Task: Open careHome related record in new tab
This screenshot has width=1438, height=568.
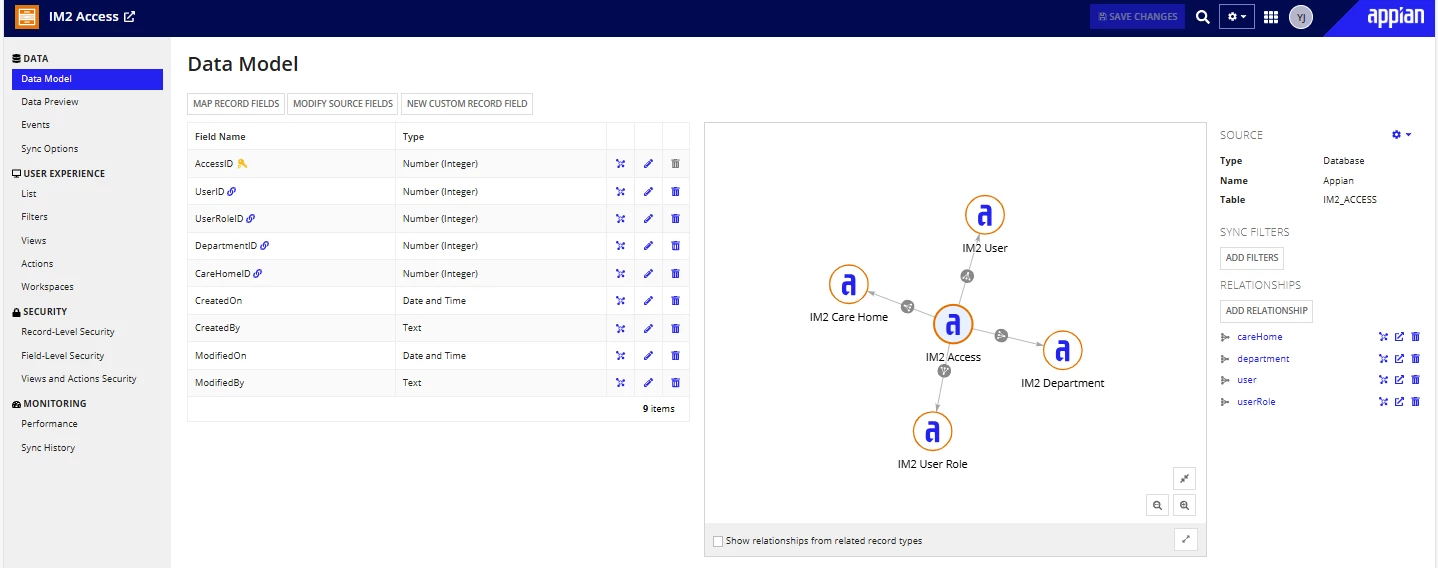Action: click(x=1400, y=337)
